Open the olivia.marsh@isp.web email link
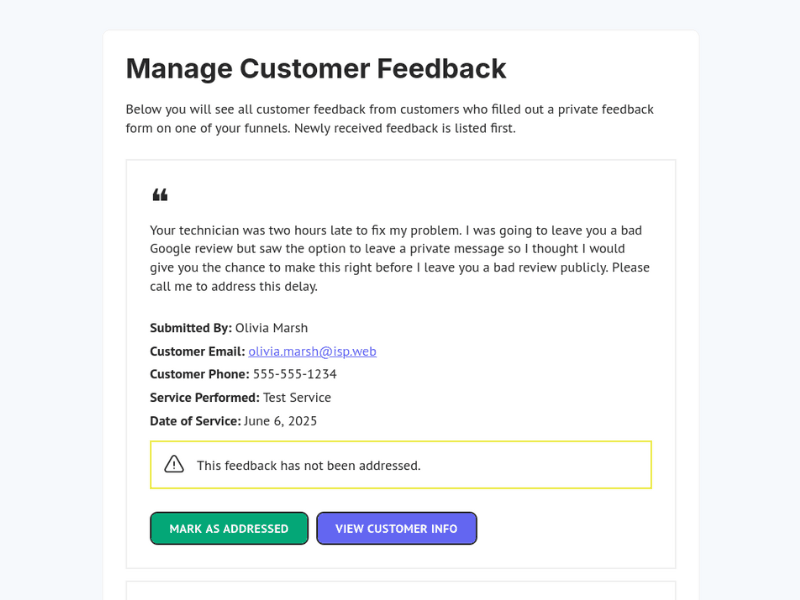The image size is (800, 600). [x=312, y=351]
